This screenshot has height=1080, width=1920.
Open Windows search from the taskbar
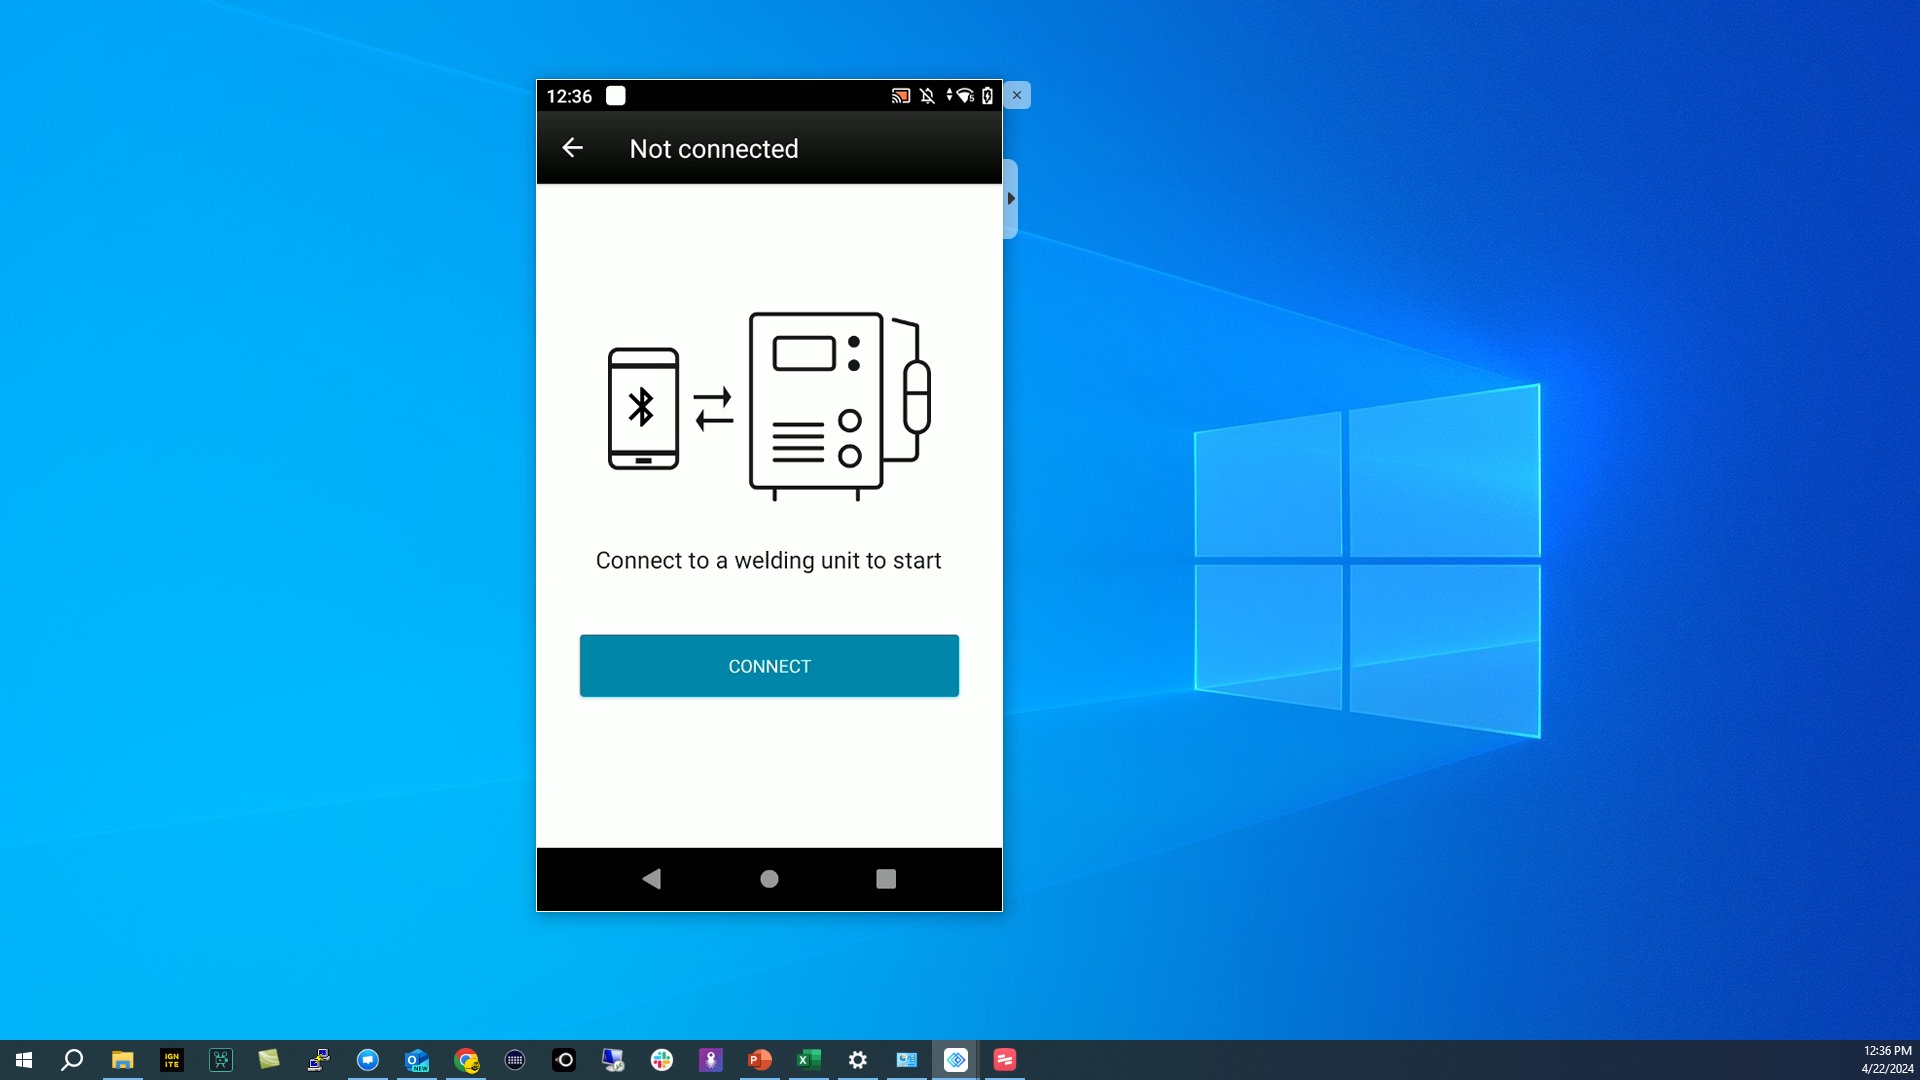point(73,1060)
